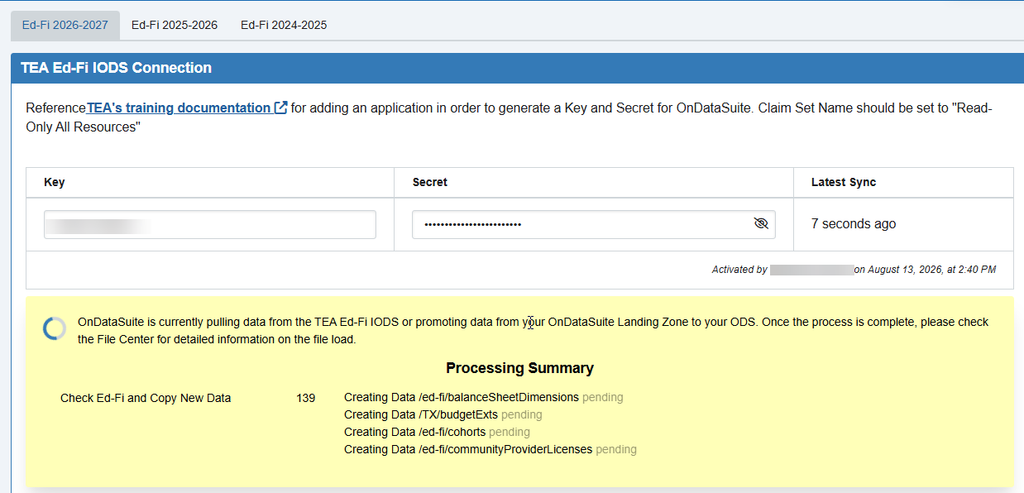Click the /TX/budgetExts pending entry
The image size is (1024, 493).
(x=443, y=415)
